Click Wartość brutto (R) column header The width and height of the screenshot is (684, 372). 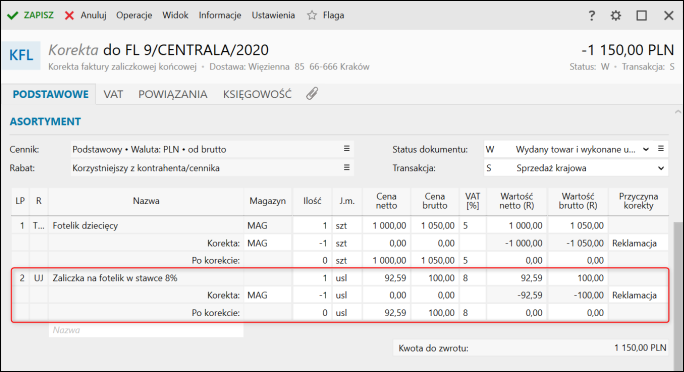point(578,201)
